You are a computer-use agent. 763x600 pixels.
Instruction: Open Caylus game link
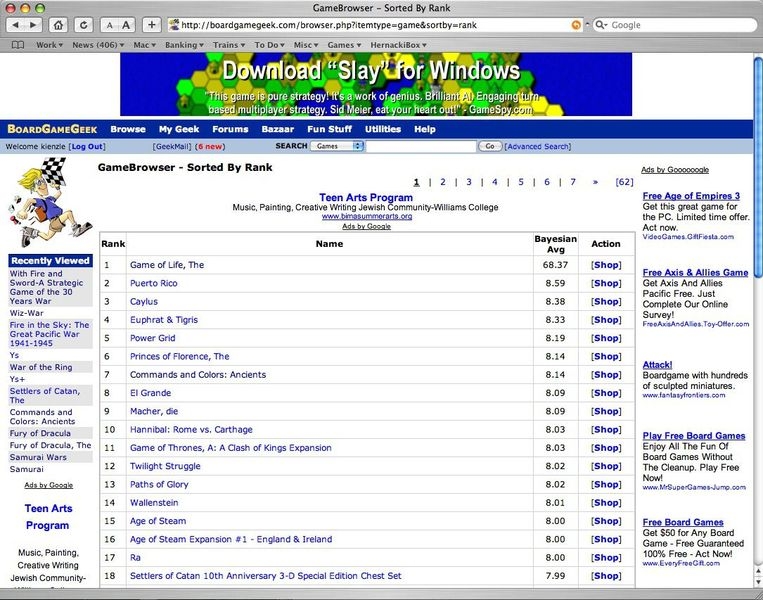click(x=144, y=302)
